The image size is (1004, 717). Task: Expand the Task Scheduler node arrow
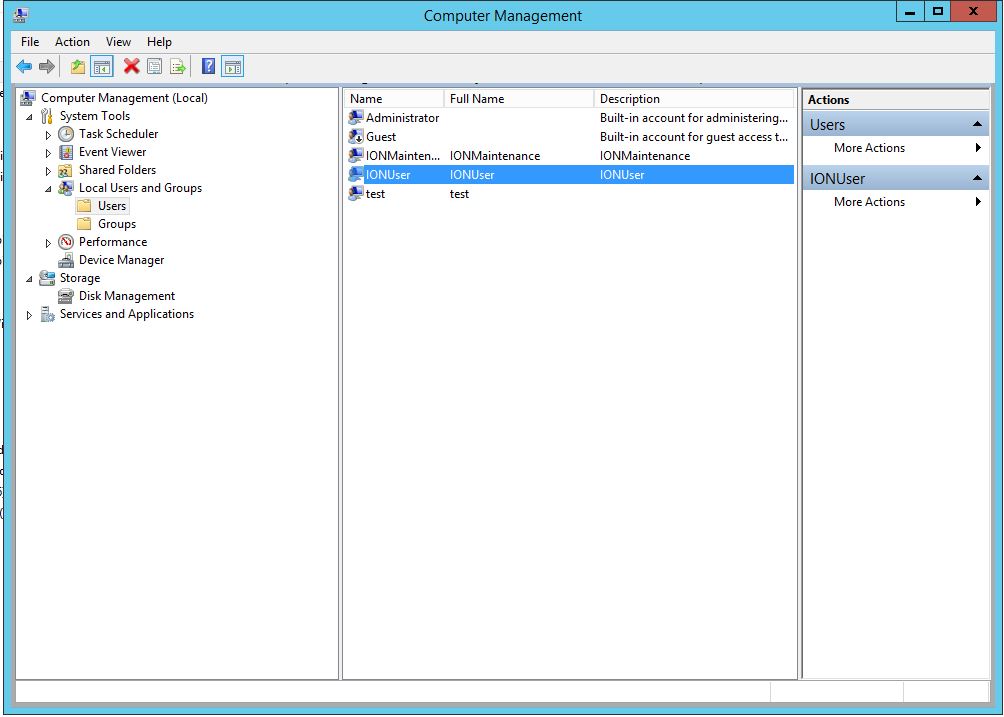point(48,135)
